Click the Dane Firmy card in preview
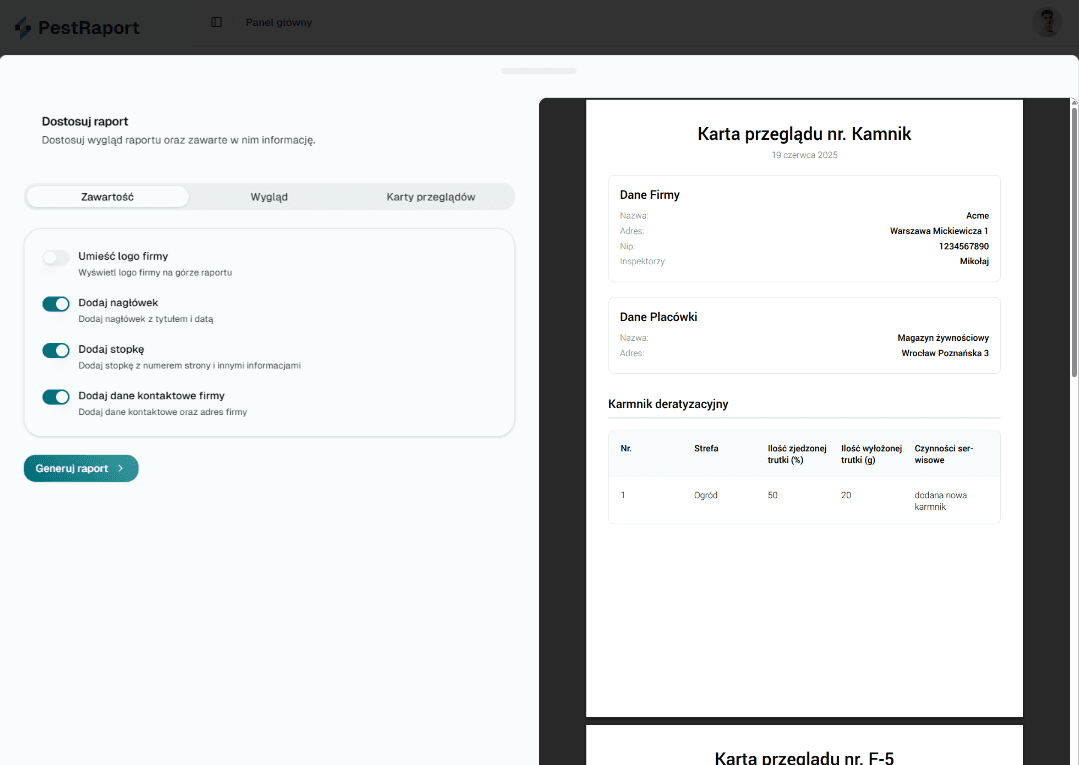Viewport: 1079px width, 765px height. [x=804, y=228]
